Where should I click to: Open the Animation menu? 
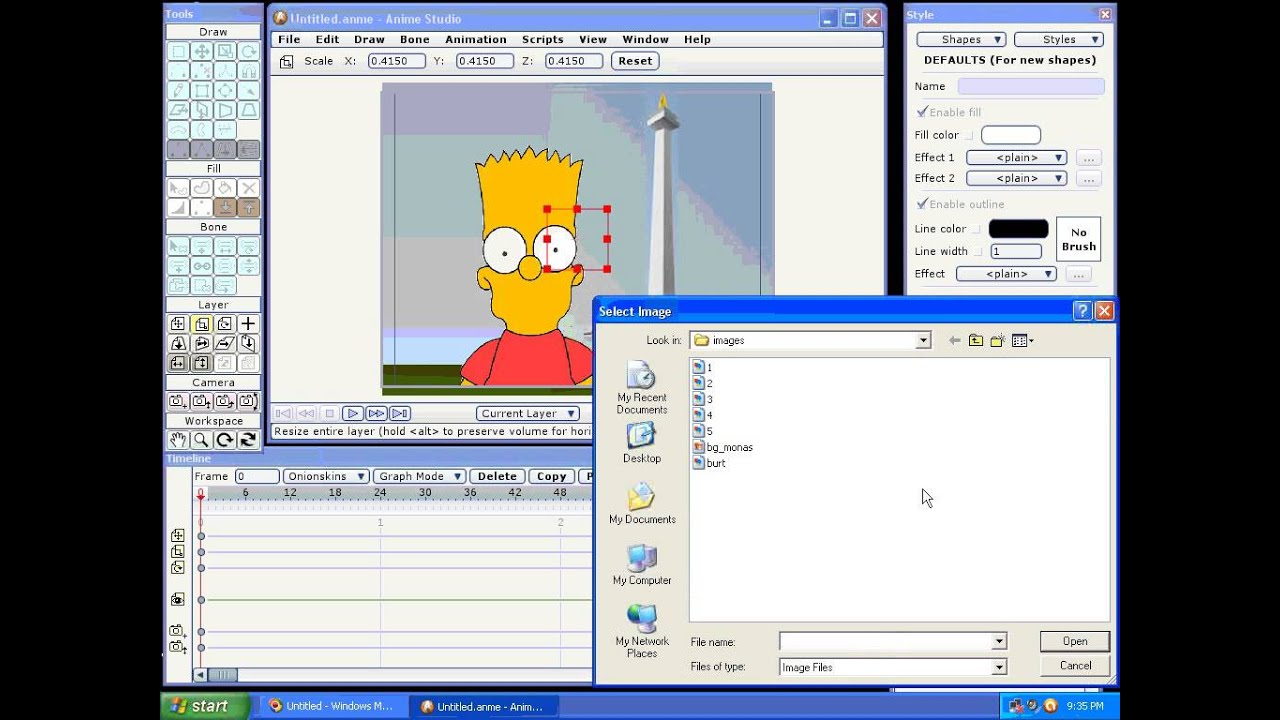tap(475, 39)
